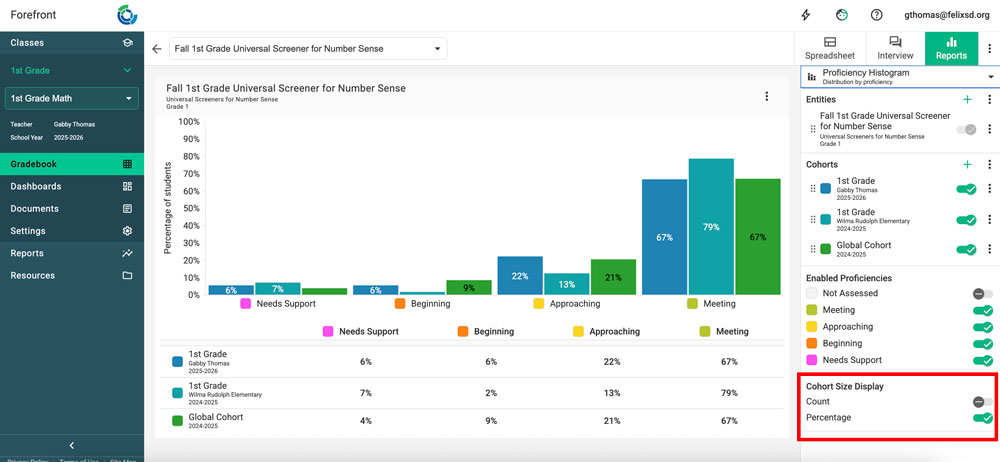Click the back arrow beside assessment selector
This screenshot has height=462, width=1000.
[x=156, y=49]
